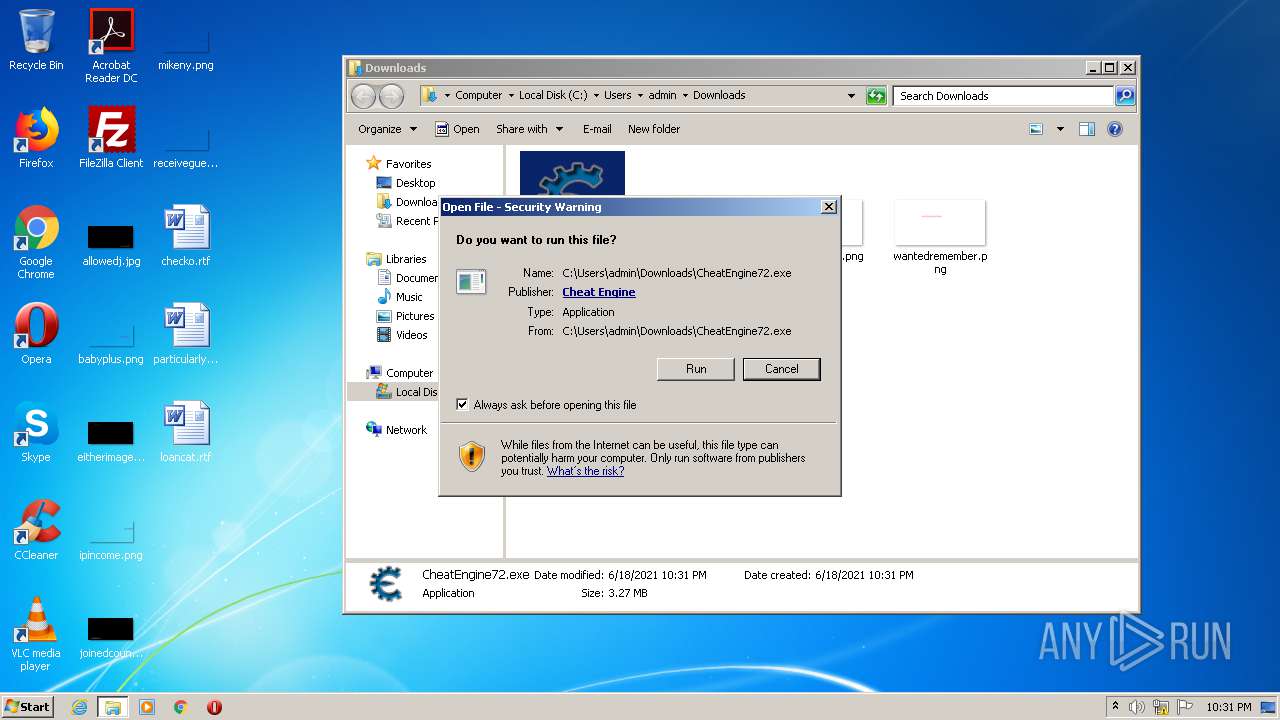Open VLC media player shortcut

click(36, 634)
